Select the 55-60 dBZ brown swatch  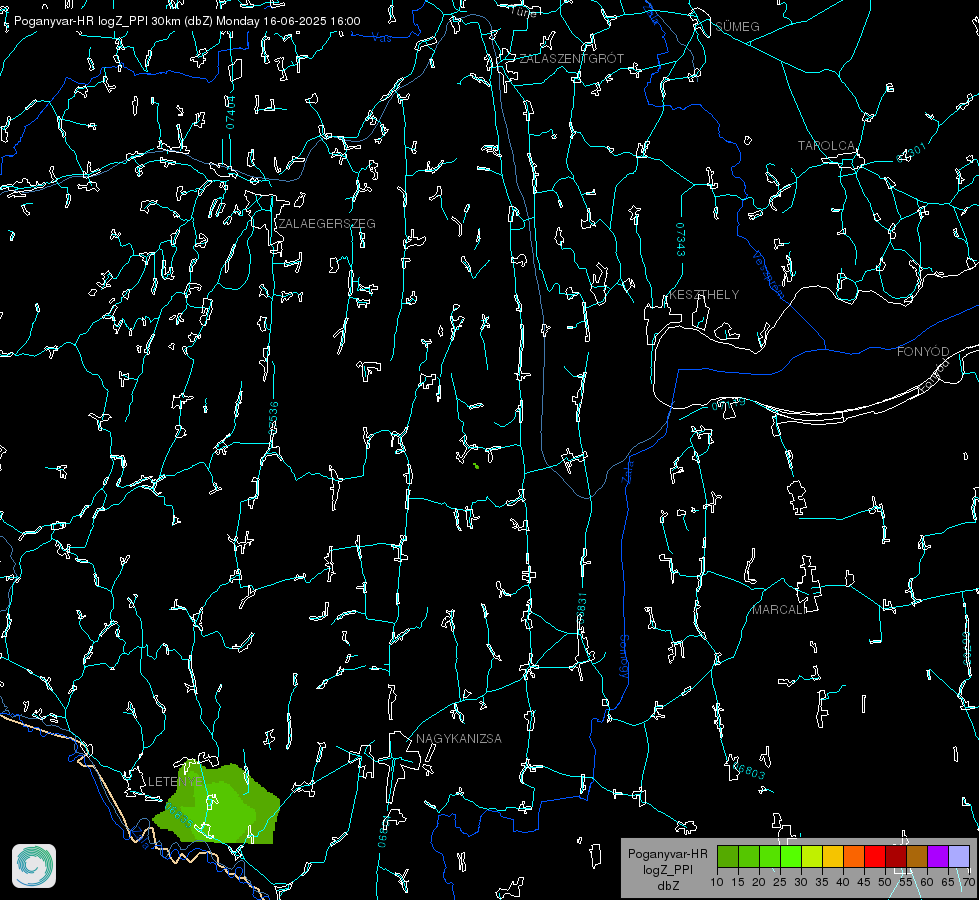[x=917, y=857]
